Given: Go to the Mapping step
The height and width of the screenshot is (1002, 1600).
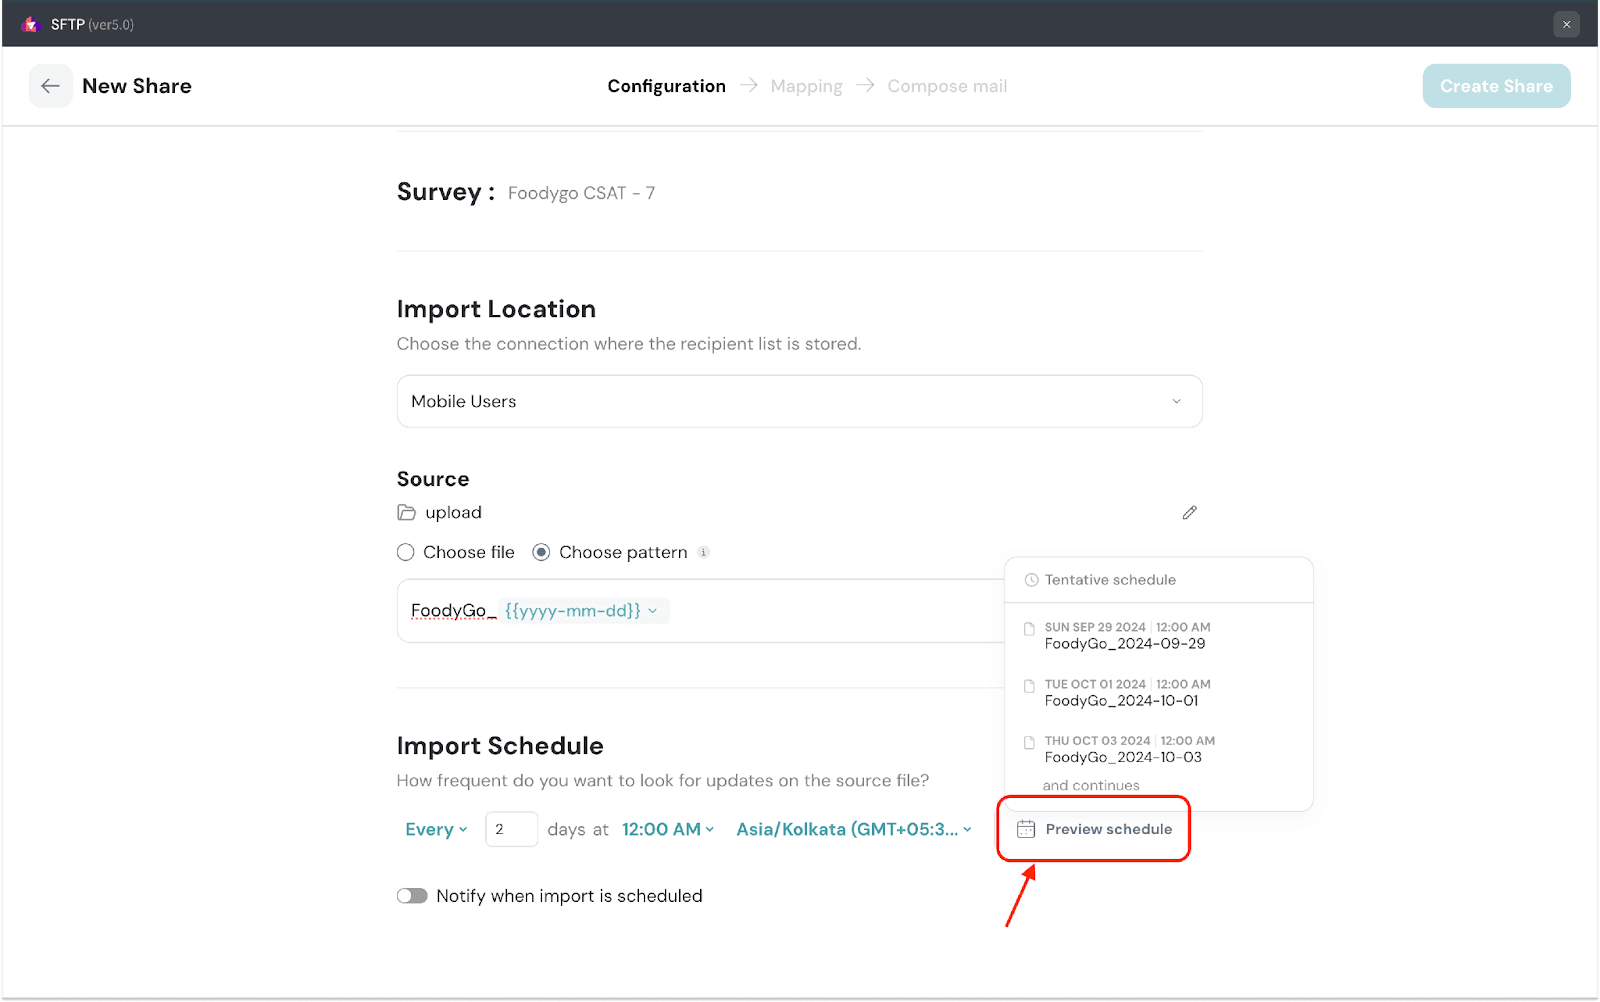Looking at the screenshot, I should click(806, 86).
